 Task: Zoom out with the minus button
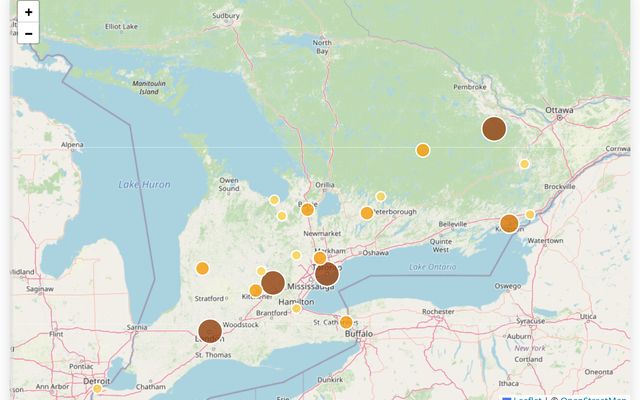pos(28,35)
